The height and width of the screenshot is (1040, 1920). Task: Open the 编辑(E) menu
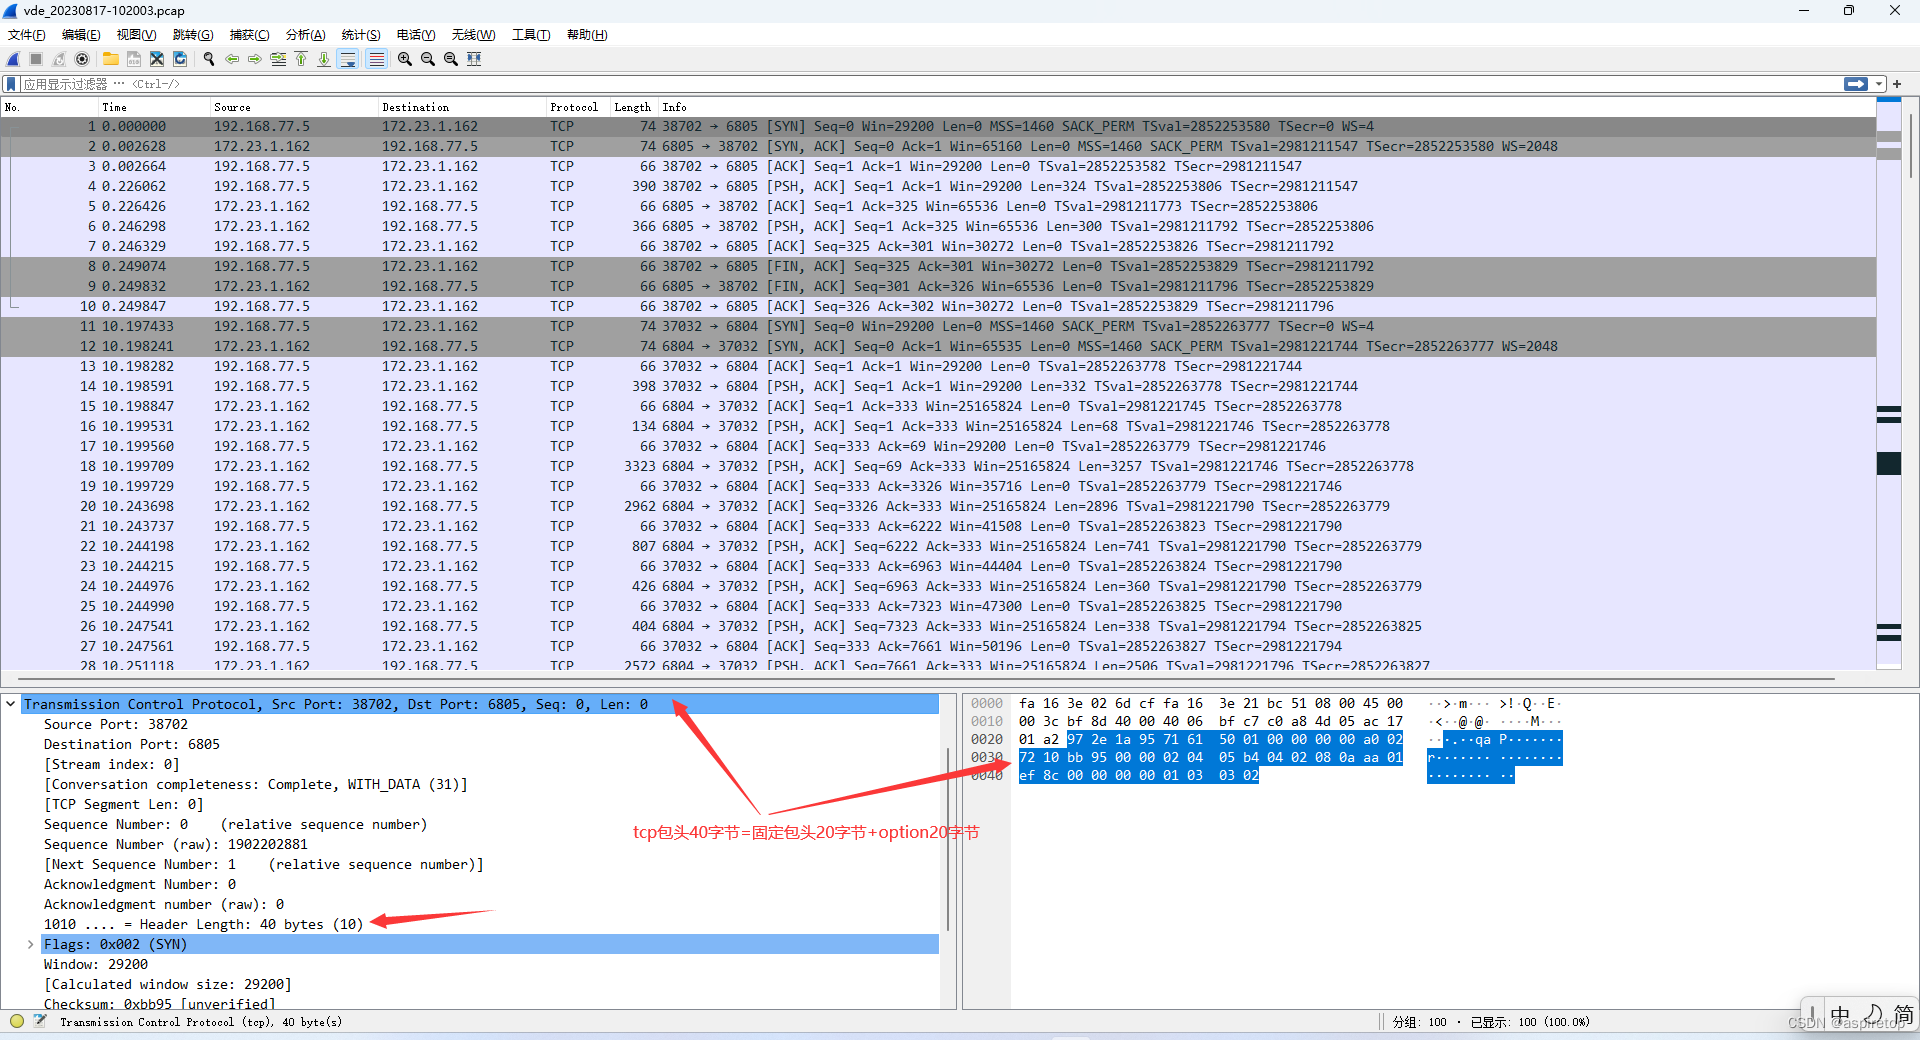point(81,35)
